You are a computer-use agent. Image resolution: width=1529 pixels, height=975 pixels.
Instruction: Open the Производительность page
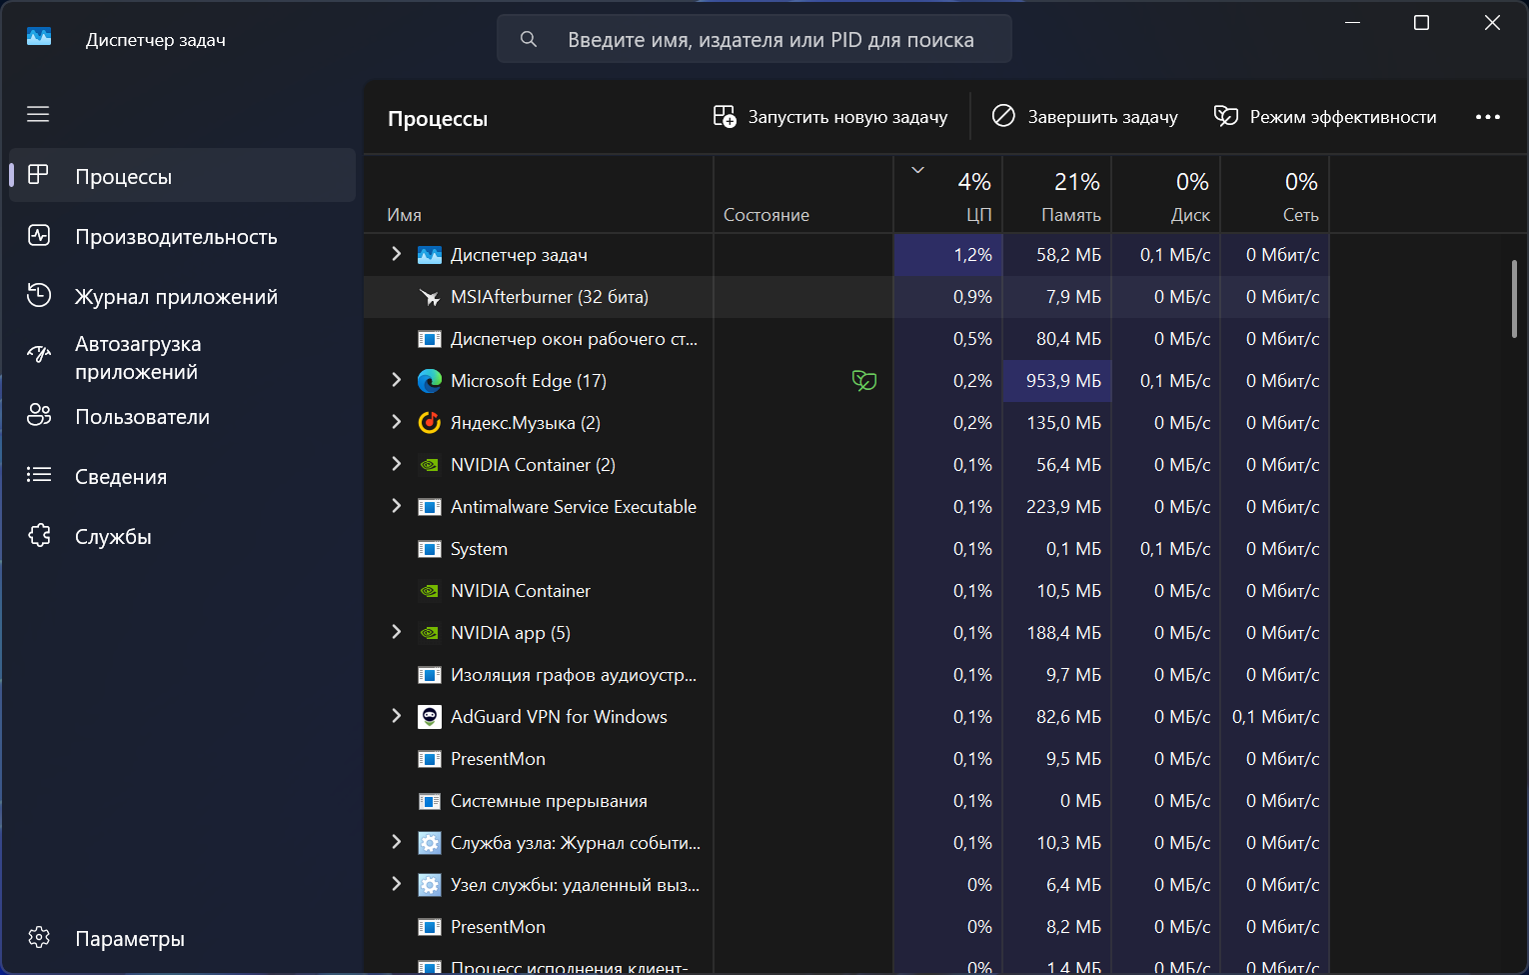click(182, 236)
